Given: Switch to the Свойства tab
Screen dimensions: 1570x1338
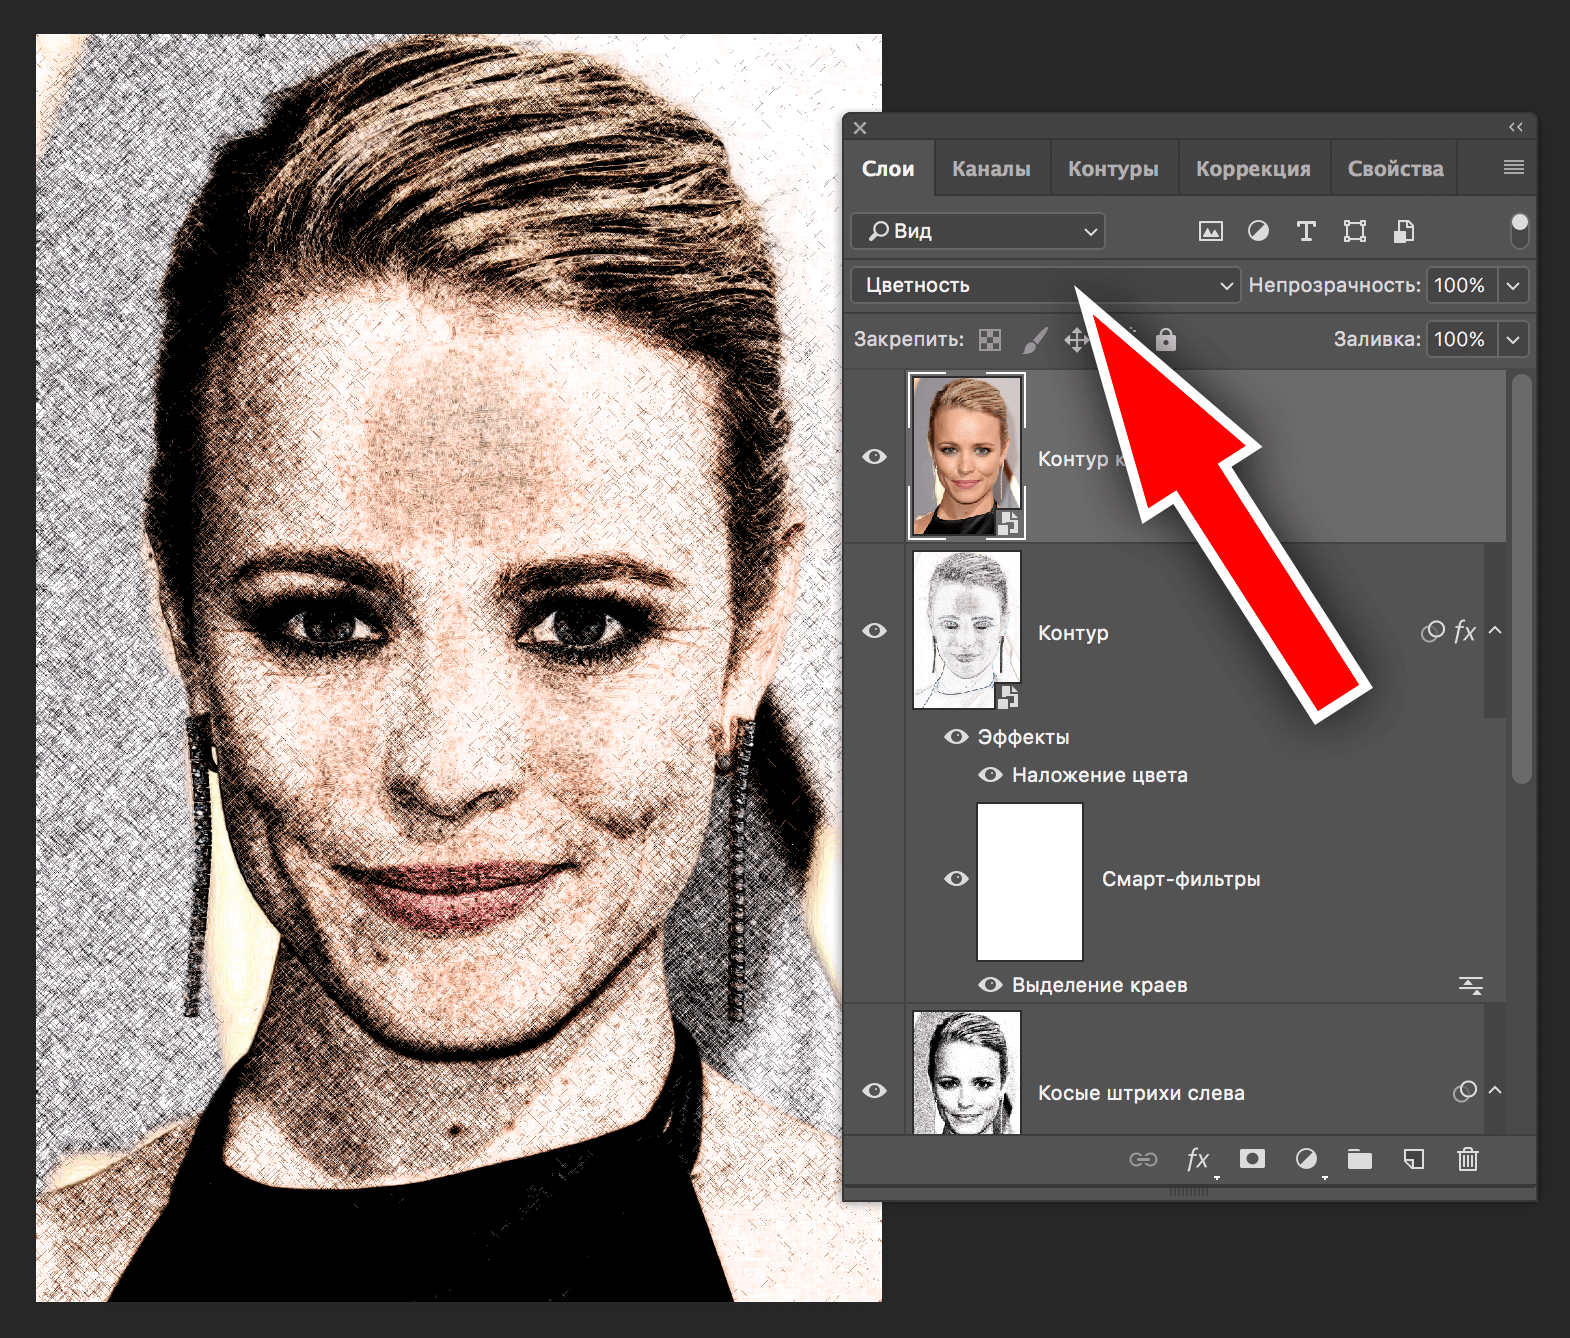Looking at the screenshot, I should (x=1395, y=169).
